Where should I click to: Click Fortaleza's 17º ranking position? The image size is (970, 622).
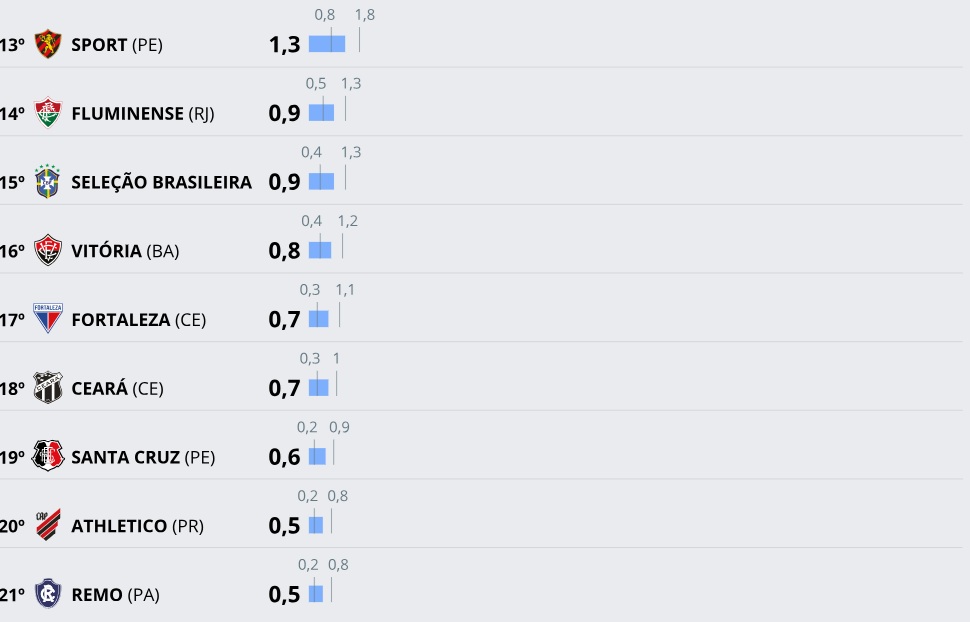[12, 319]
